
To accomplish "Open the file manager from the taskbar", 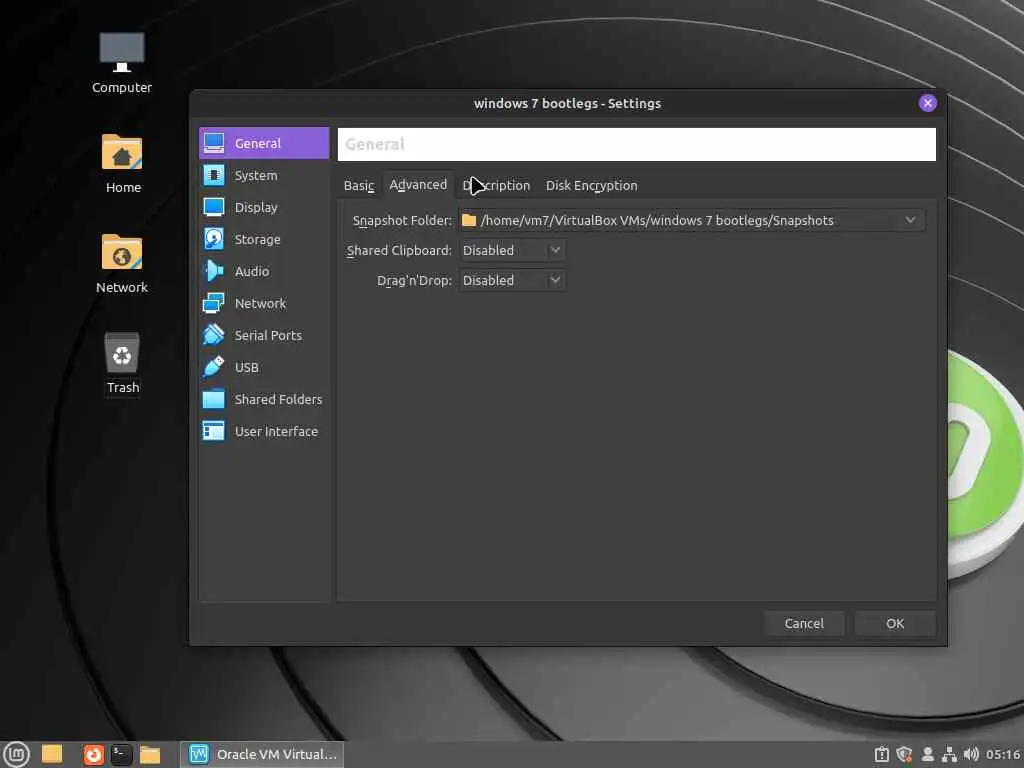I will pyautogui.click(x=150, y=754).
